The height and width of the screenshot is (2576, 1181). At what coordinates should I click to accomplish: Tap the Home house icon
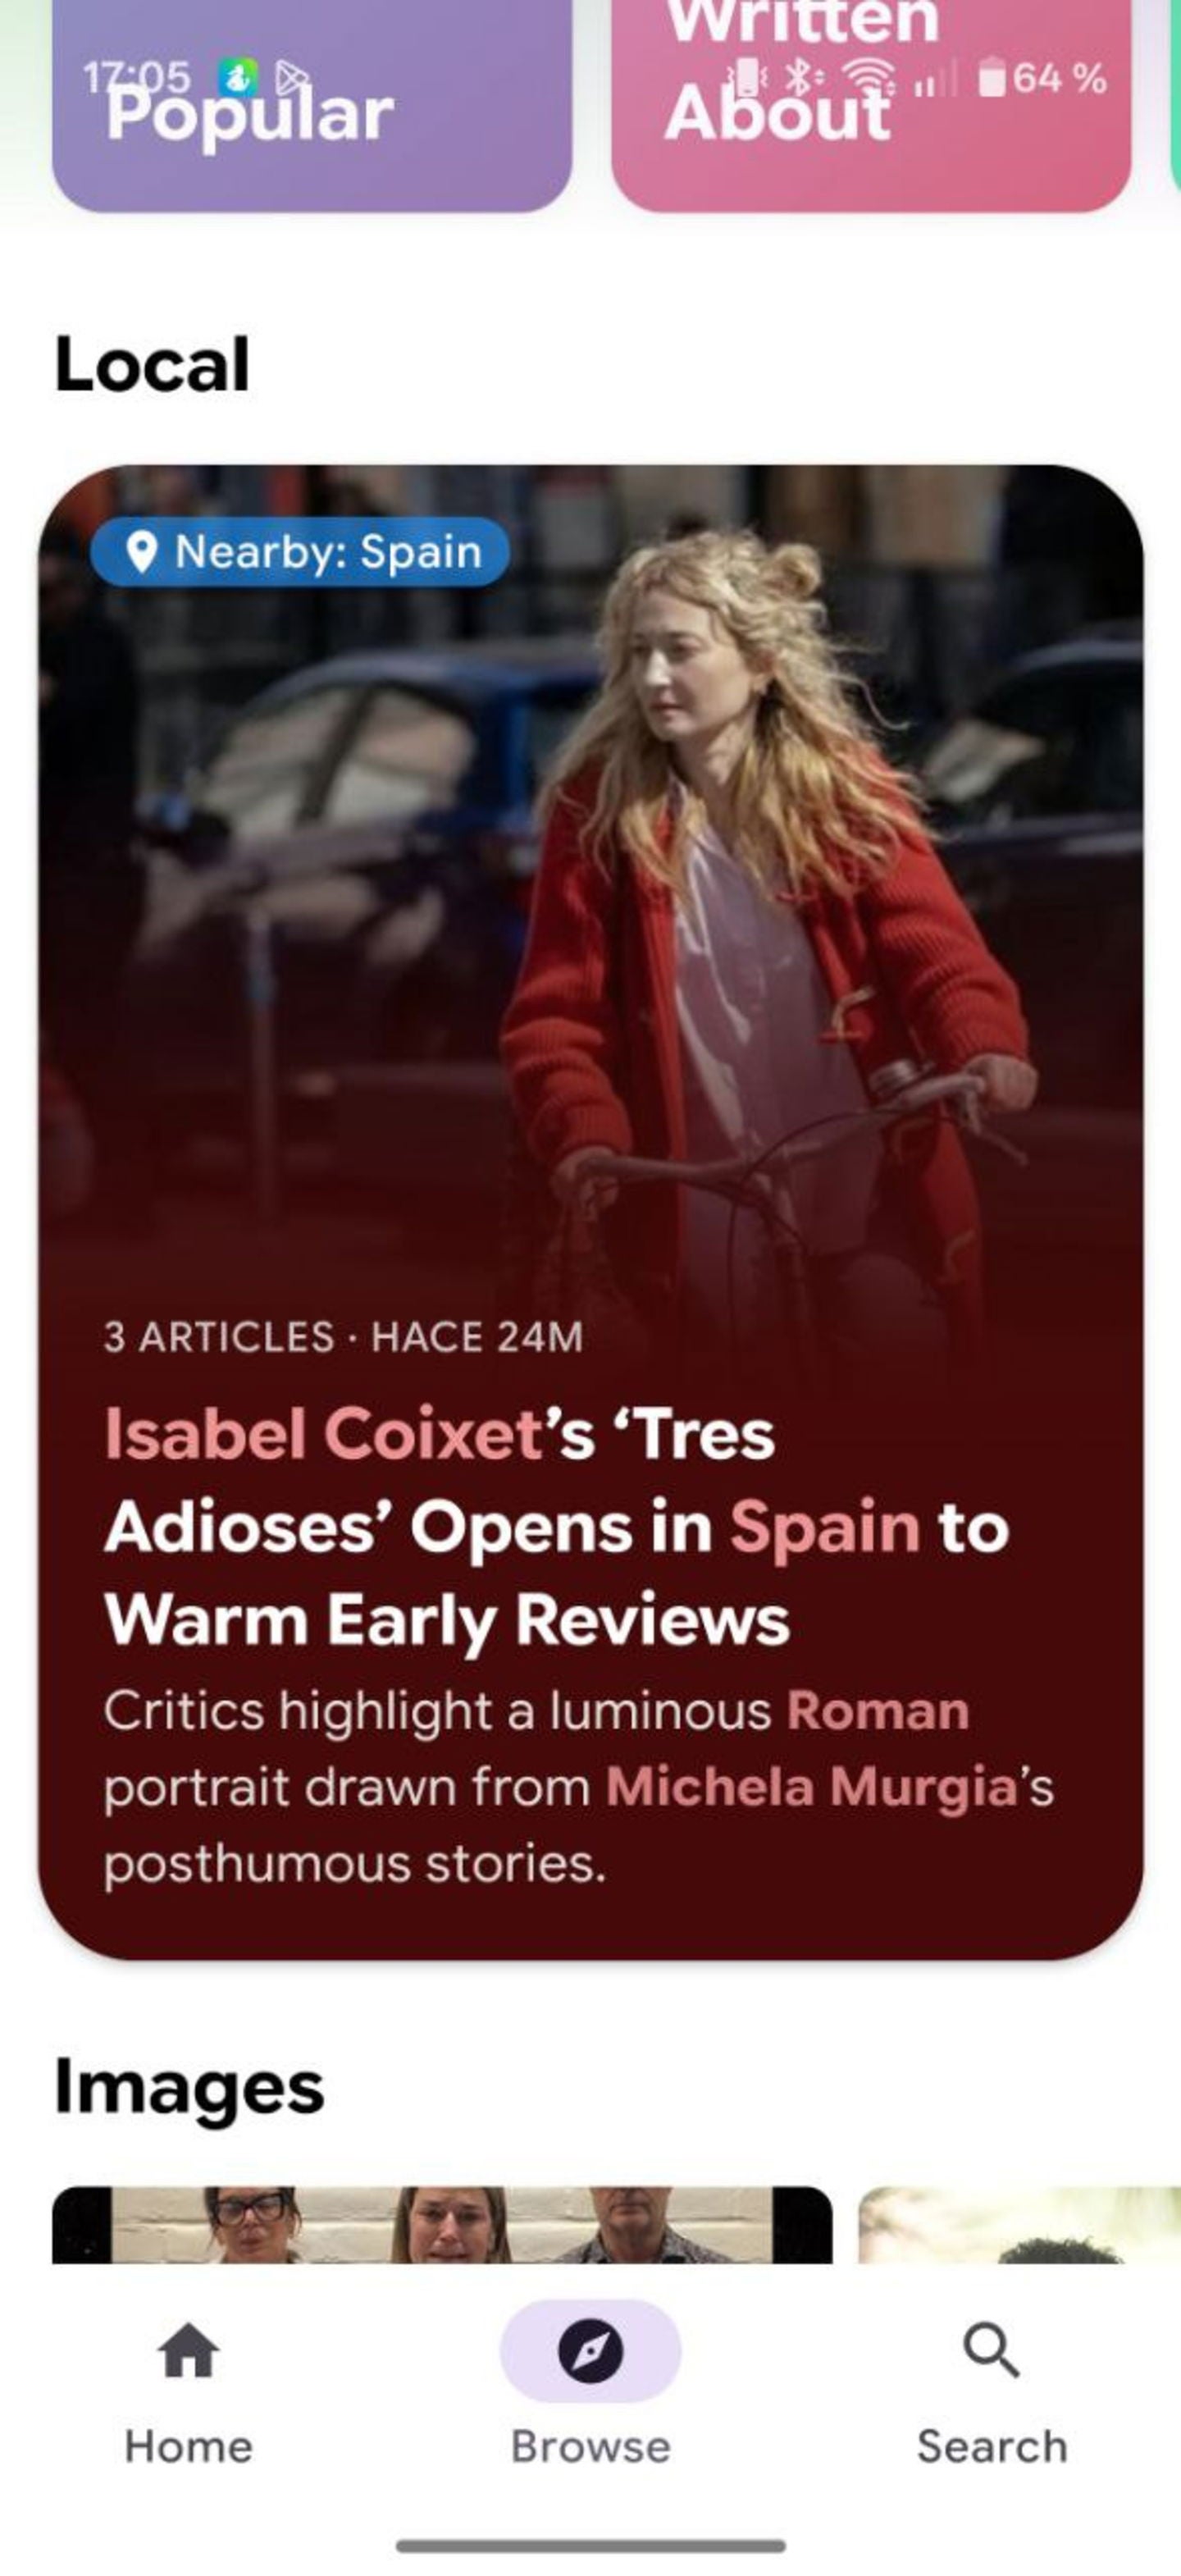188,2349
